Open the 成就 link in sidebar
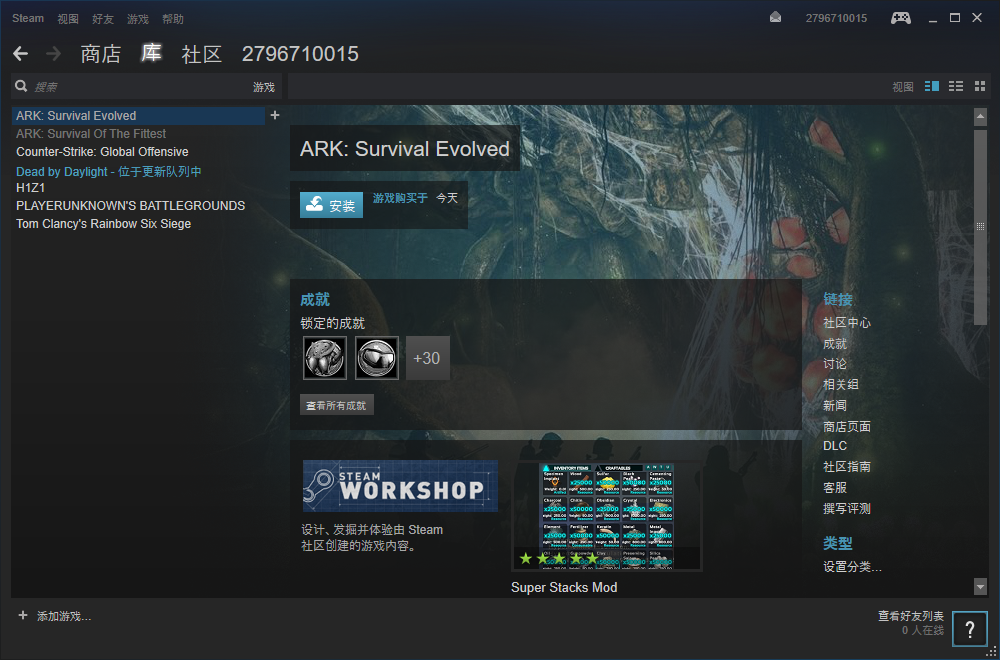 click(835, 344)
